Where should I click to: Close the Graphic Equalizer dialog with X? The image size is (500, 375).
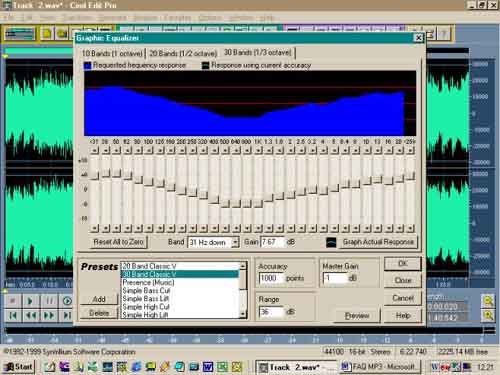click(x=418, y=38)
